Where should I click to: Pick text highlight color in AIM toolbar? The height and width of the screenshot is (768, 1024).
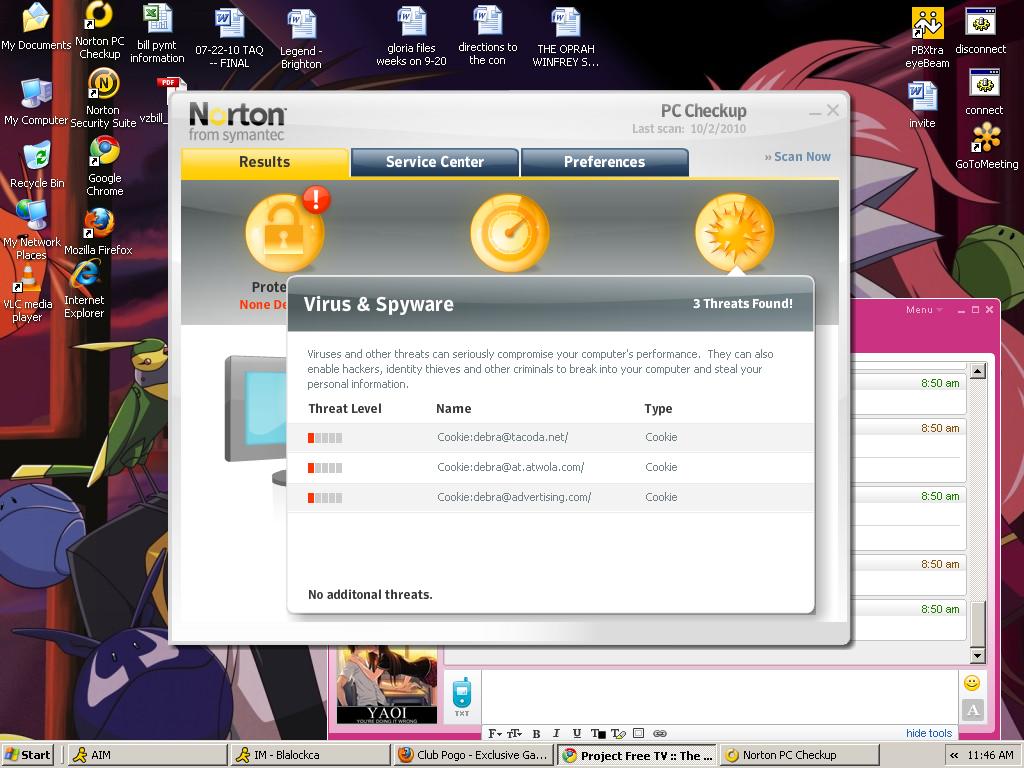618,733
